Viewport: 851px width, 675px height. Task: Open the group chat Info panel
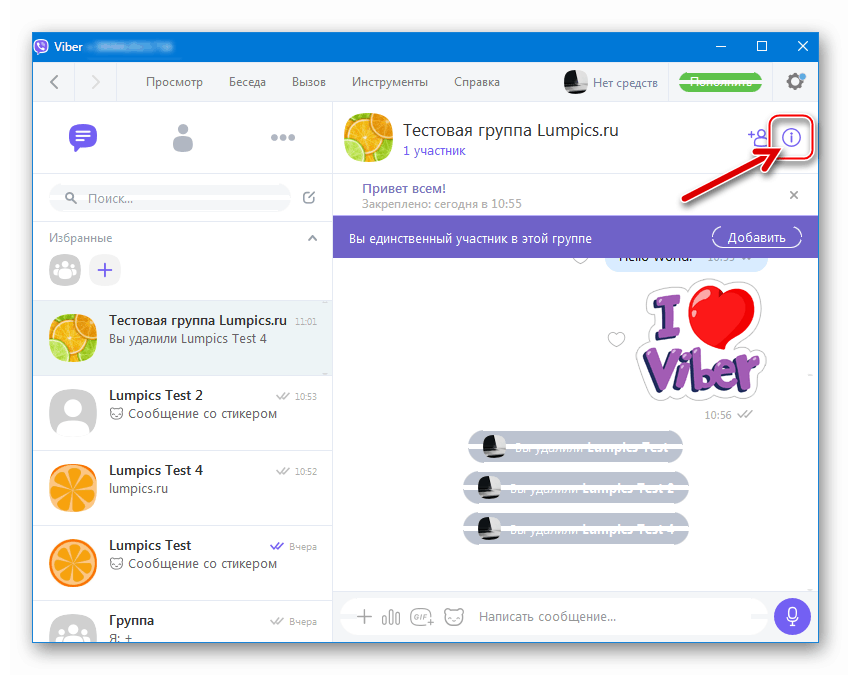pos(791,137)
